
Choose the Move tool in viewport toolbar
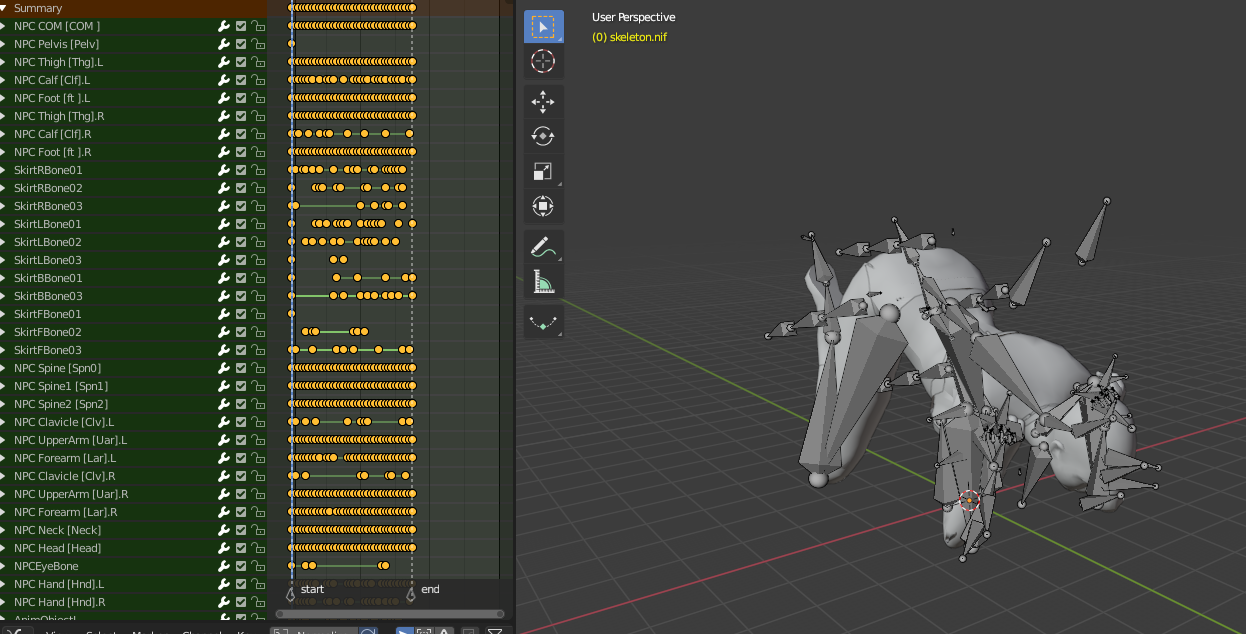pos(543,101)
